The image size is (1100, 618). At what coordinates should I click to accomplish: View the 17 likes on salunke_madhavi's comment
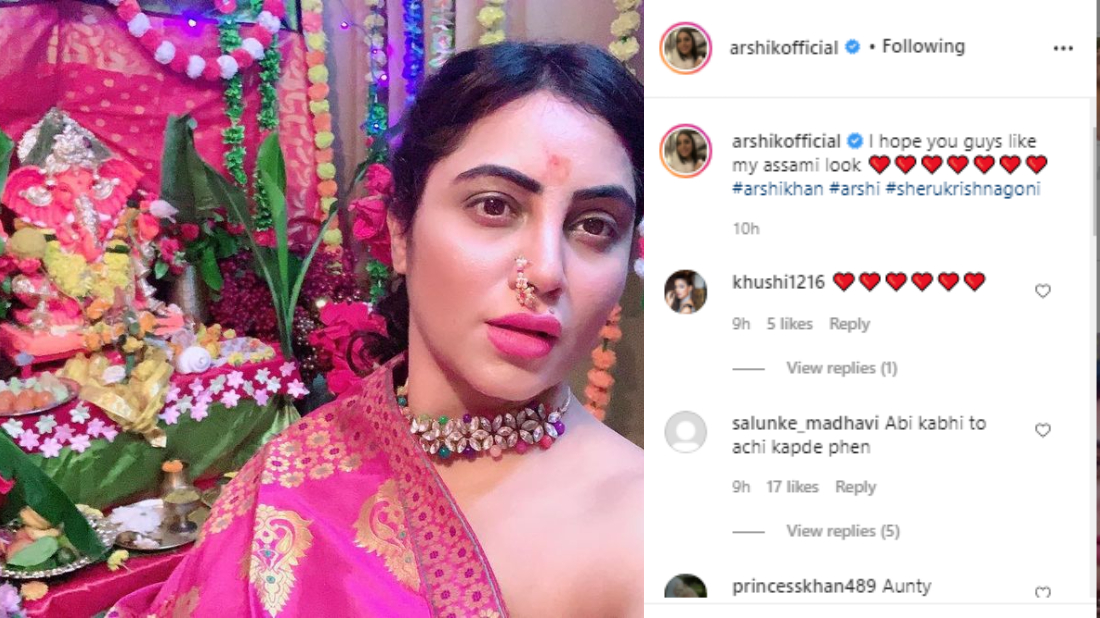point(792,487)
